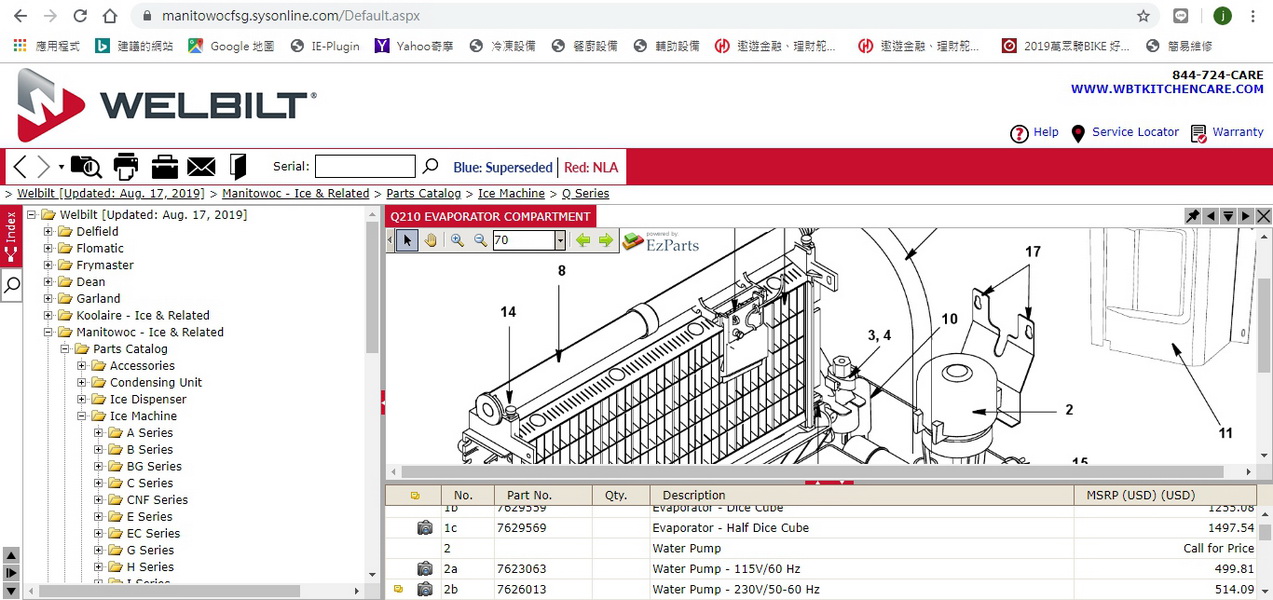
Task: Click the camera icon for part 2a
Action: tap(425, 569)
